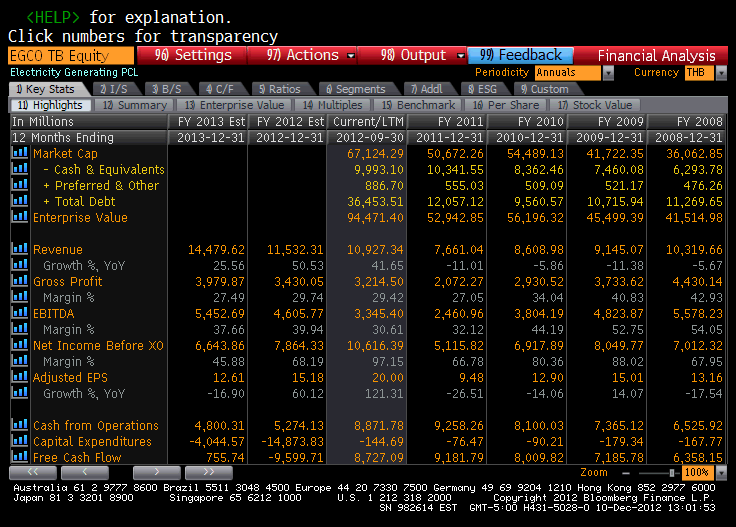Switch to the Ratios tab
Viewport: 736px width, 527px height.
pos(280,89)
